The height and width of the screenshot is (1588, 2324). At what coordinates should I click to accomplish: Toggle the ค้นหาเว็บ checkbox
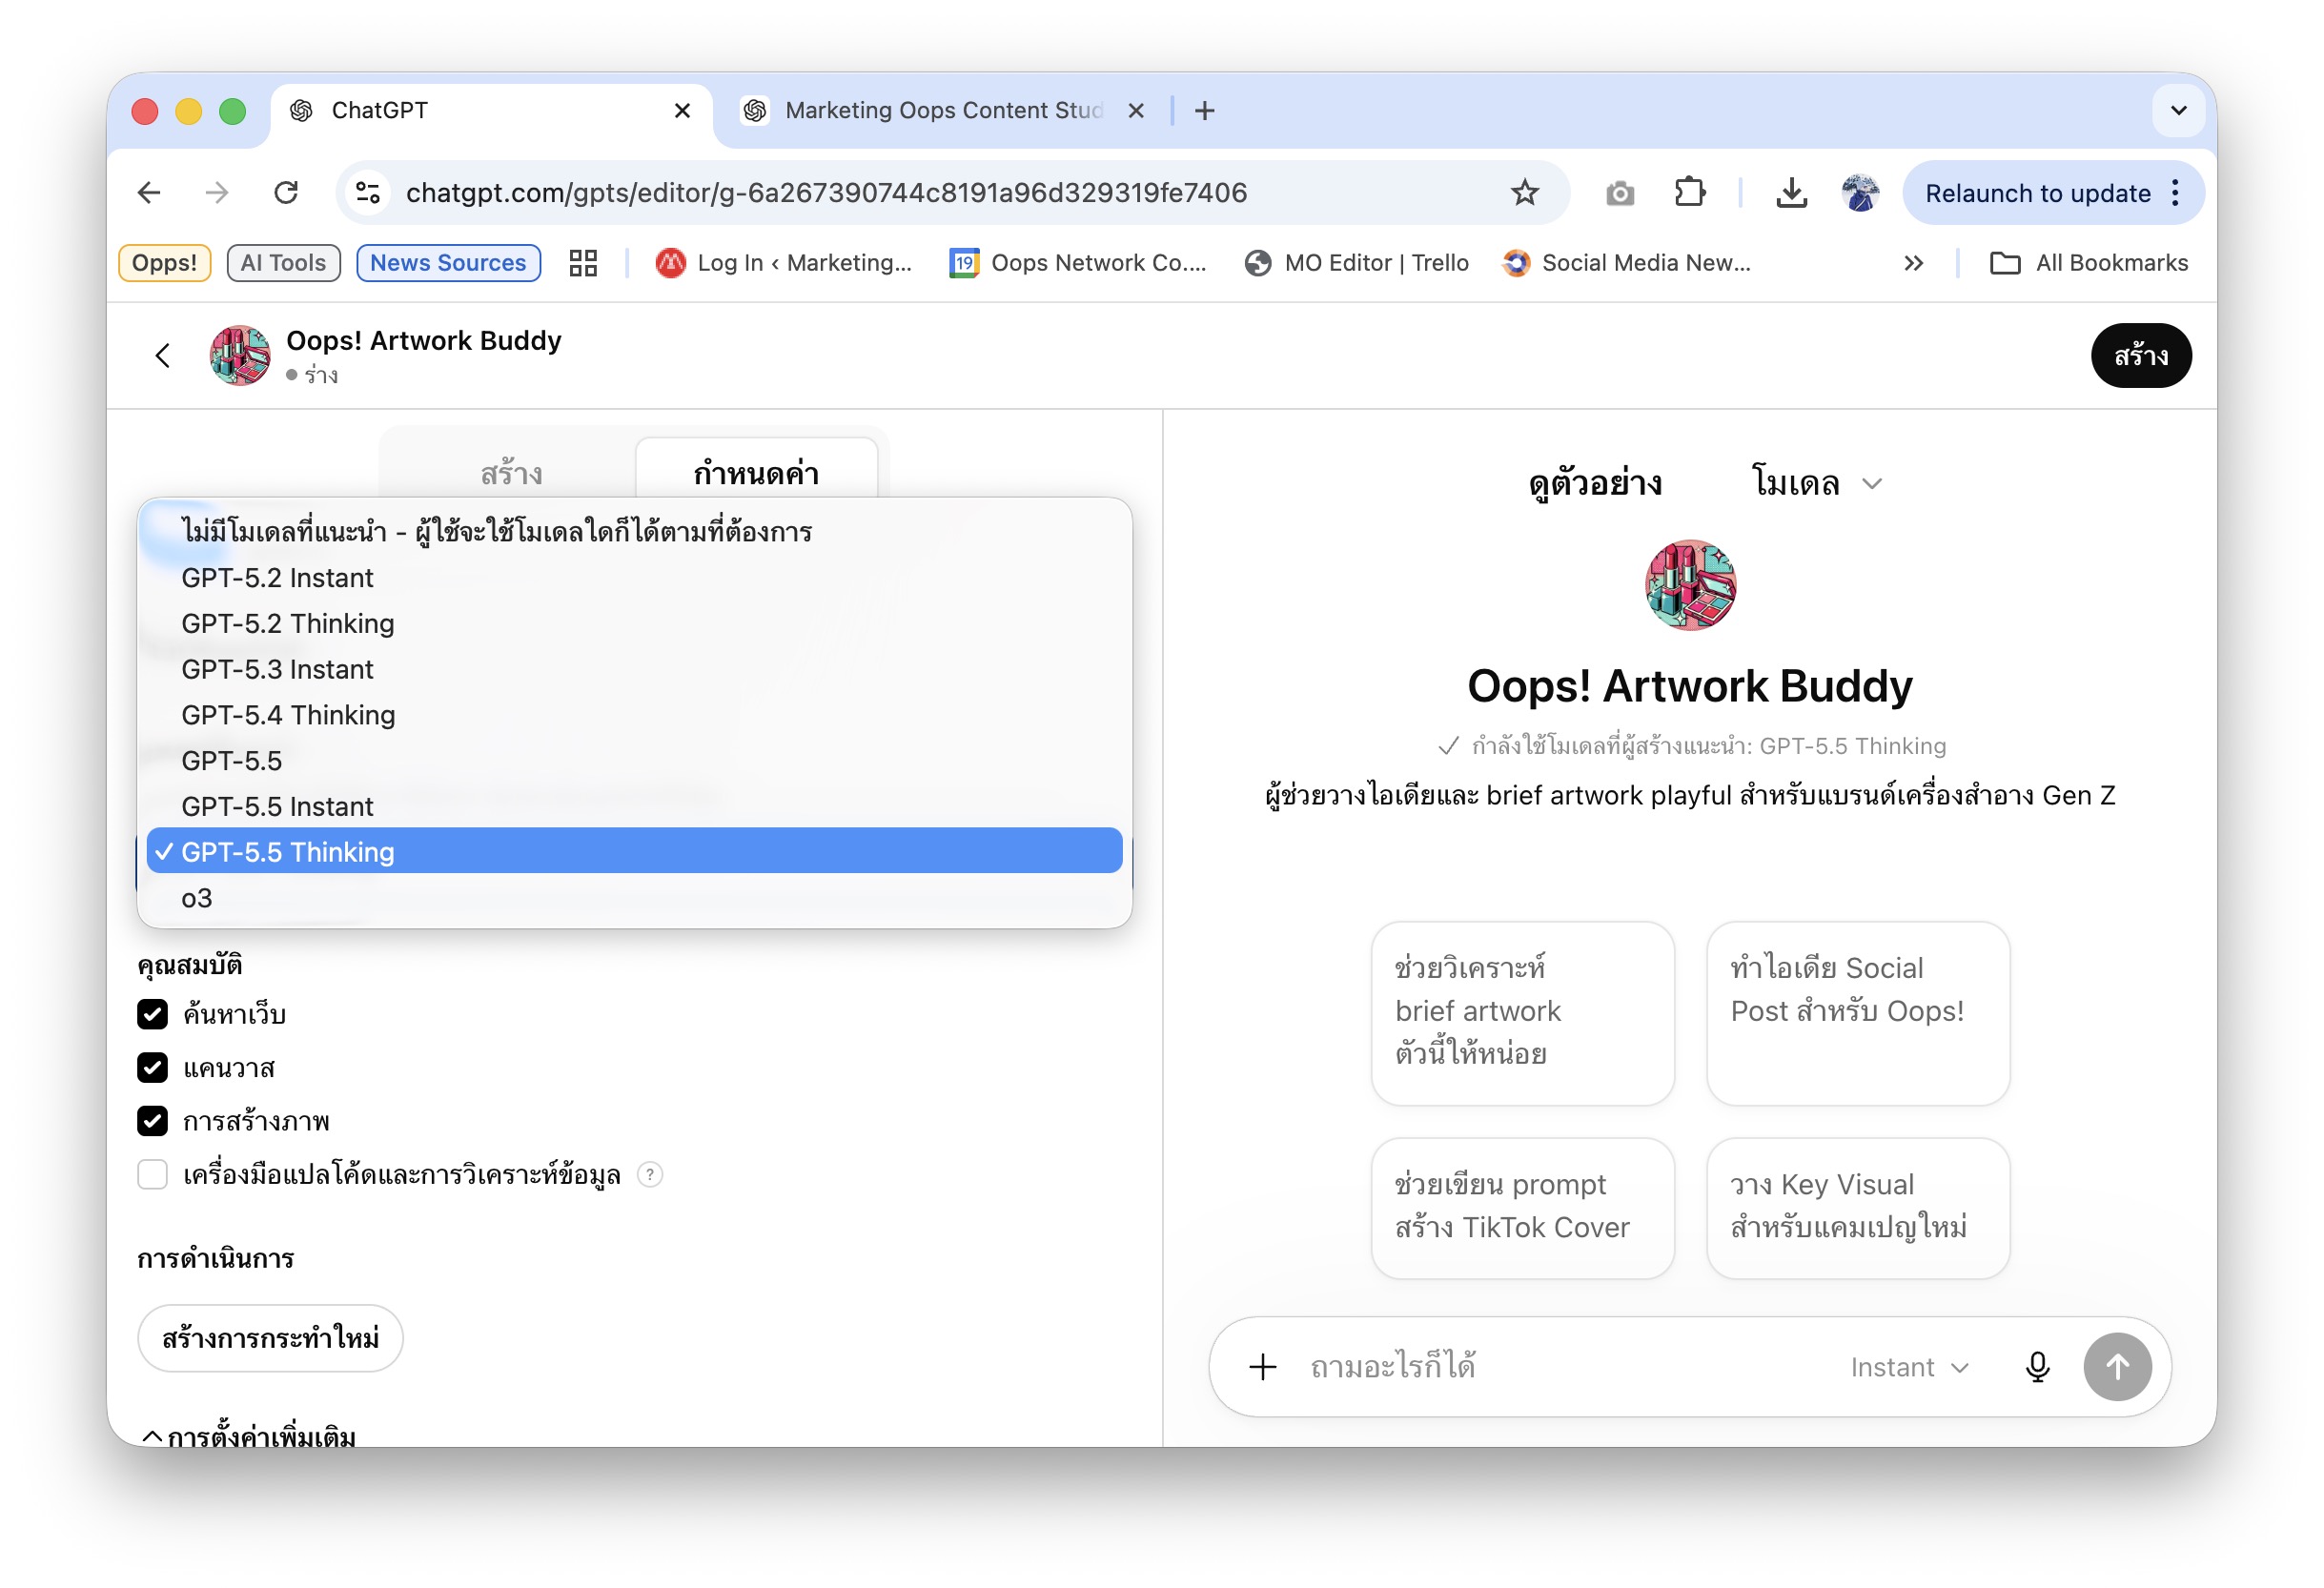click(152, 1014)
